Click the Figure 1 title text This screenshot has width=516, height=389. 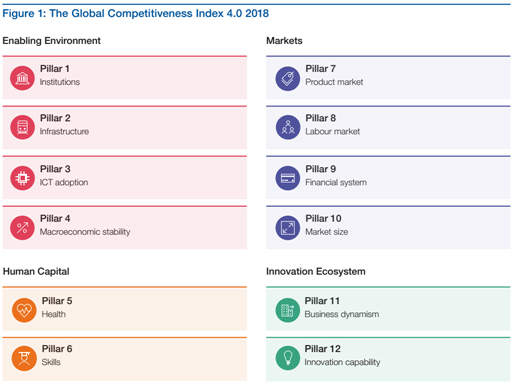pos(135,13)
